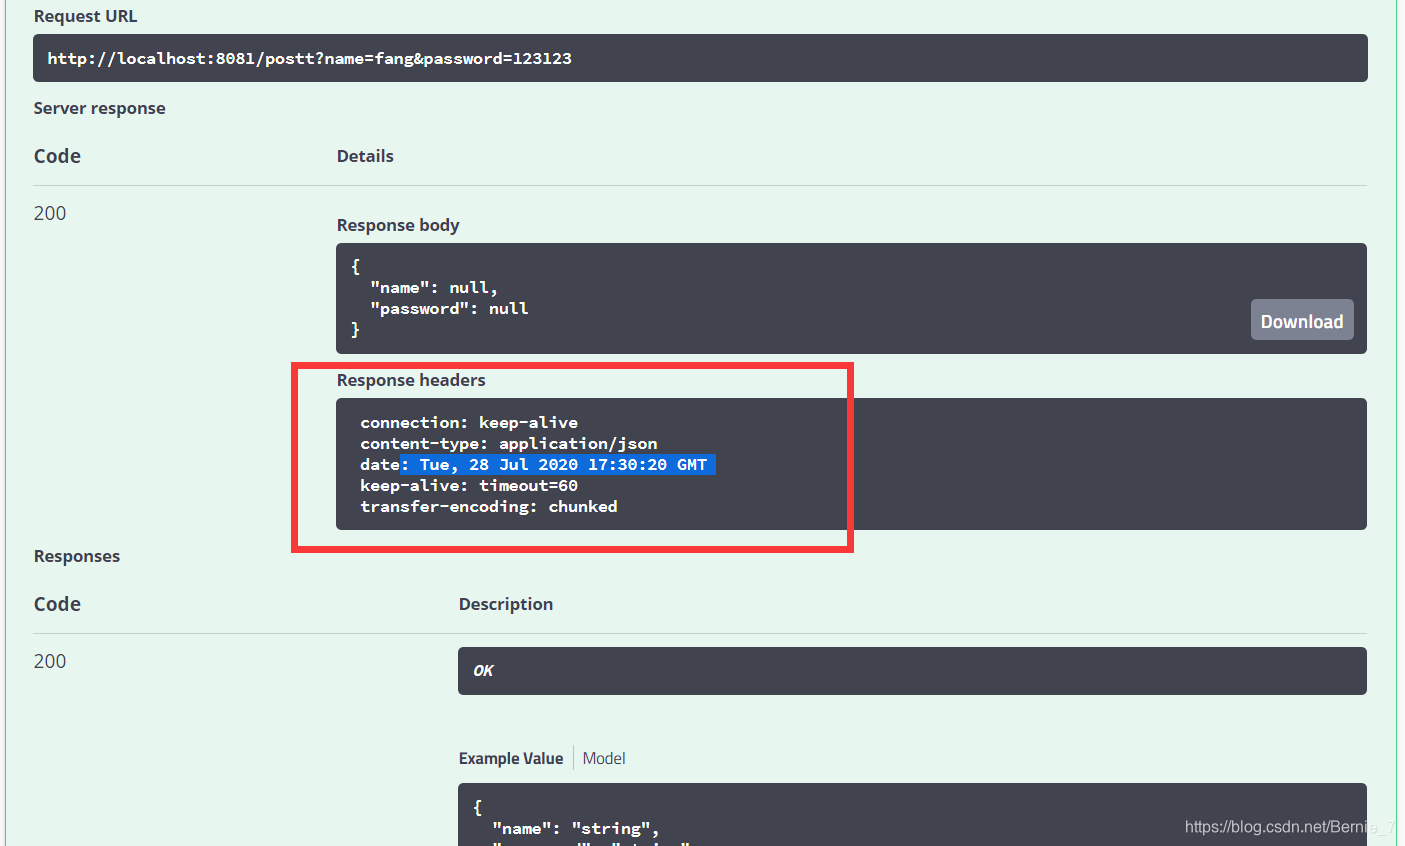Screen dimensions: 1405x846
Task: Click the 200 code under Server response
Action: point(50,213)
